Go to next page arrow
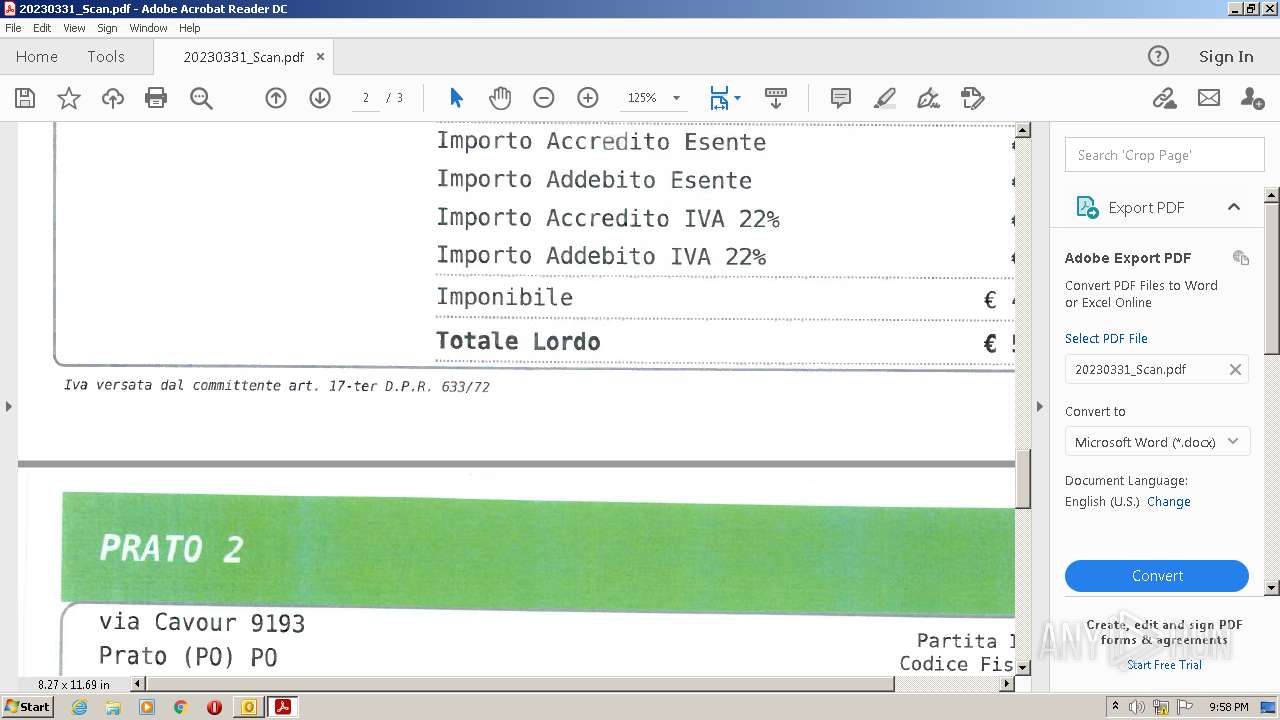 [320, 98]
